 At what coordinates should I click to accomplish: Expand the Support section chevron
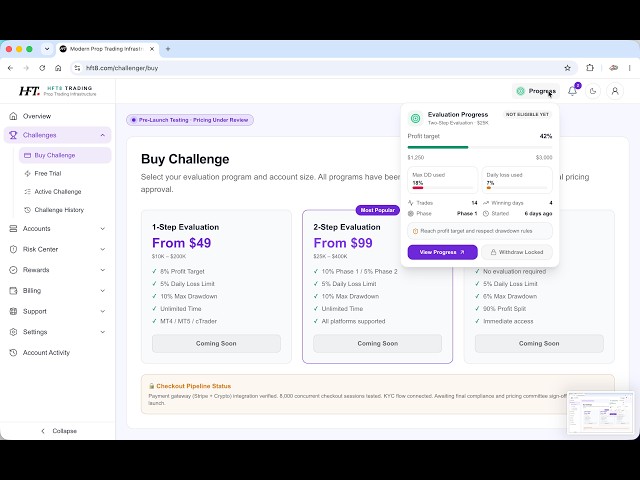102,311
